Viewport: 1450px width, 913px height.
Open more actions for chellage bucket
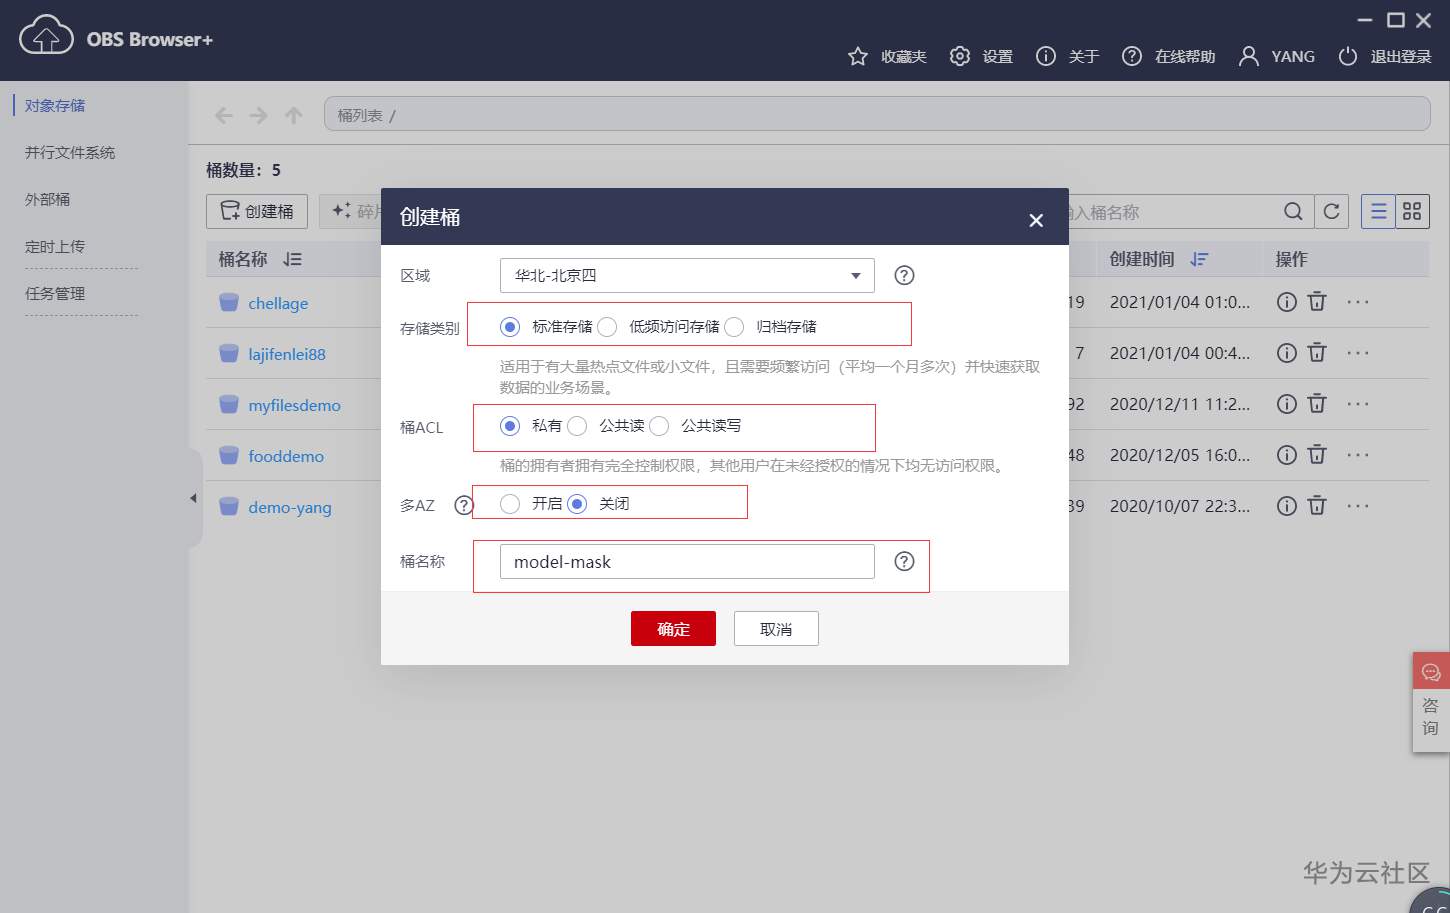[1357, 301]
